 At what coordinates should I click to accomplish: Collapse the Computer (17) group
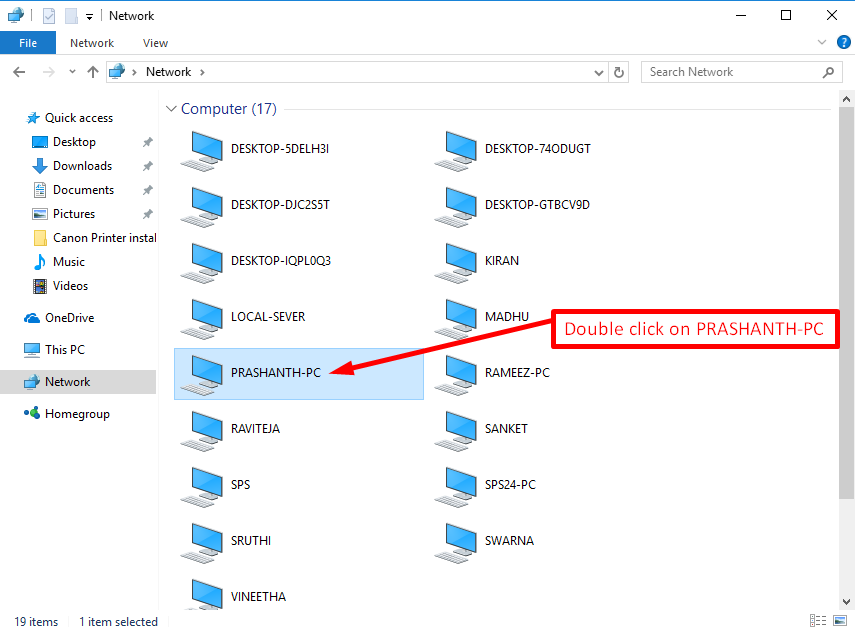tap(170, 108)
